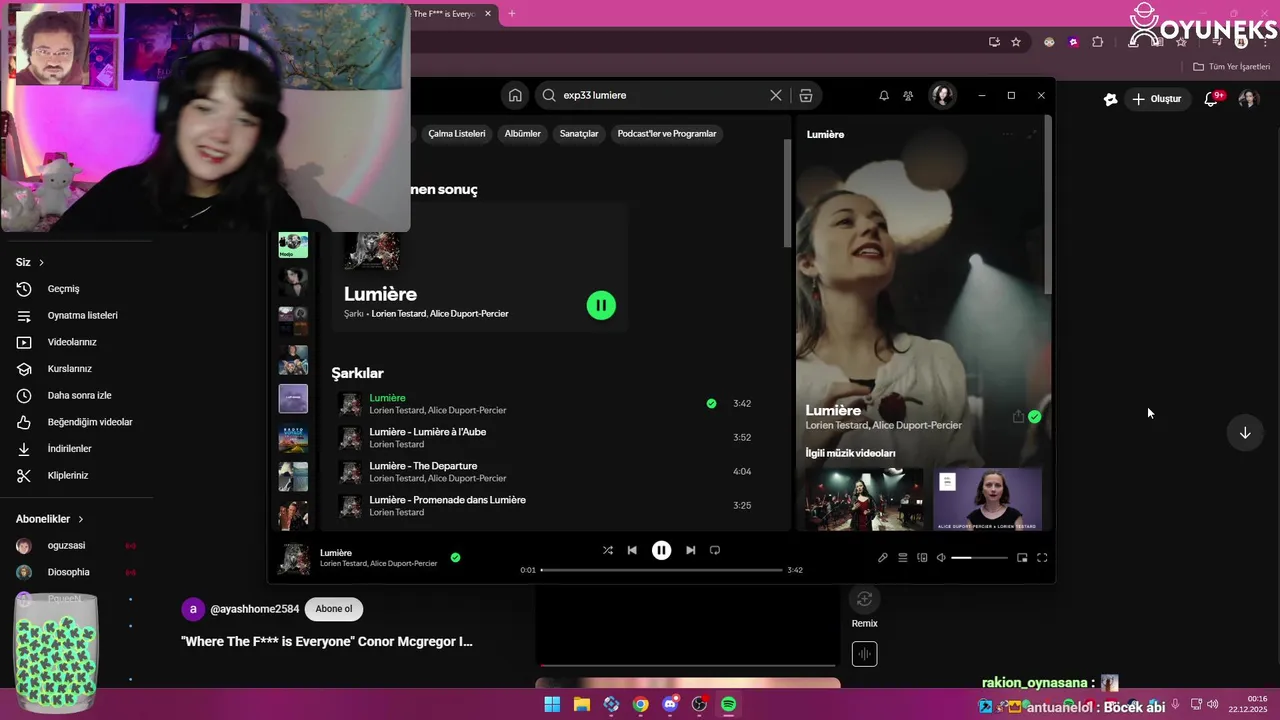Screen dimensions: 1280x720
Task: Open the Short's sound waveform icon
Action: point(864,655)
